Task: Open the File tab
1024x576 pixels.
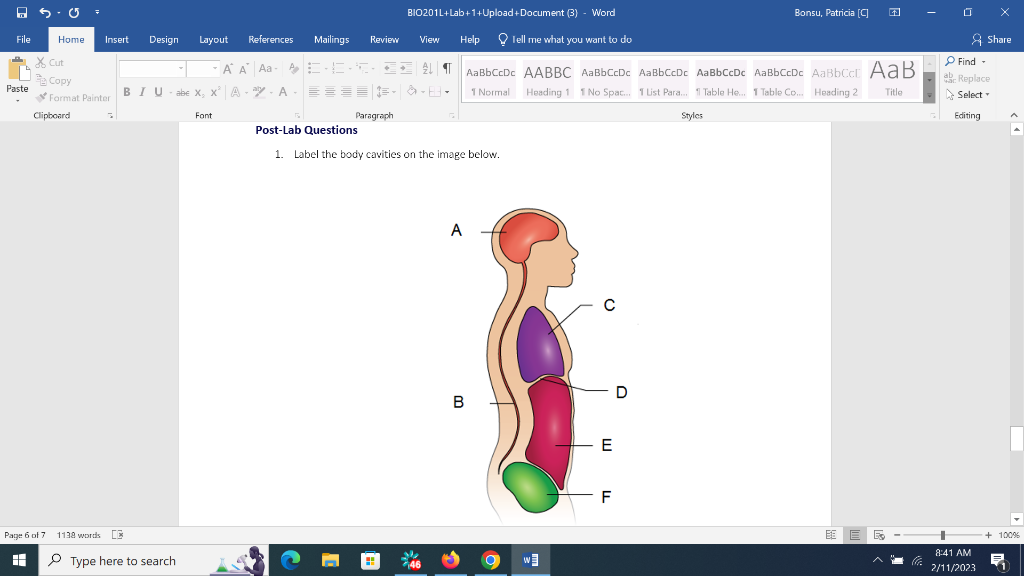Action: tap(24, 39)
